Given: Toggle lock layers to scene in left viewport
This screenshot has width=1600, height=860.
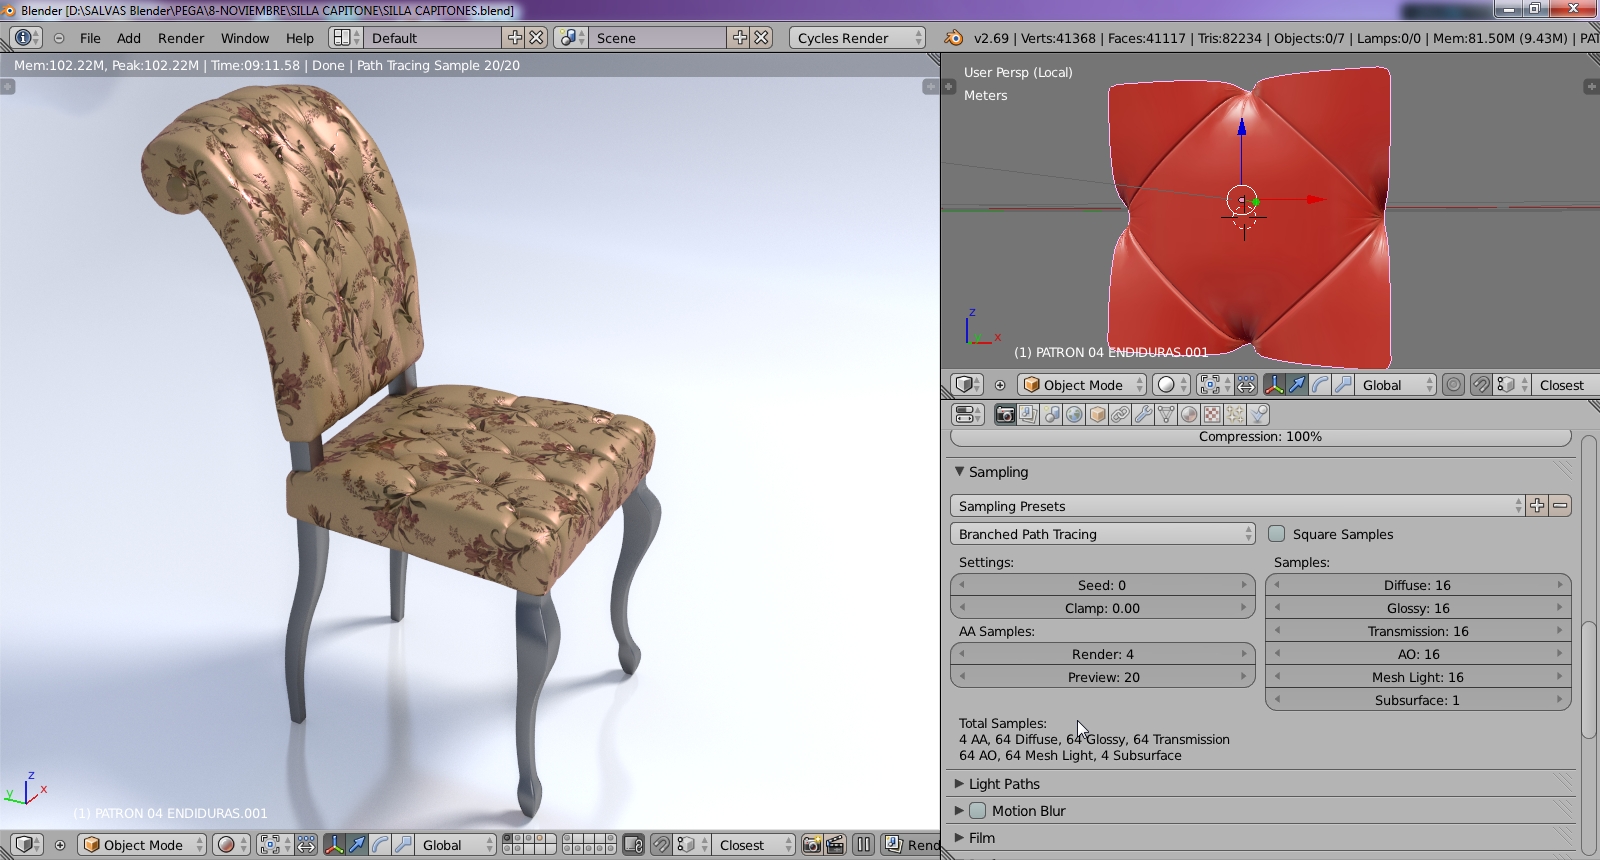Looking at the screenshot, I should [x=633, y=845].
